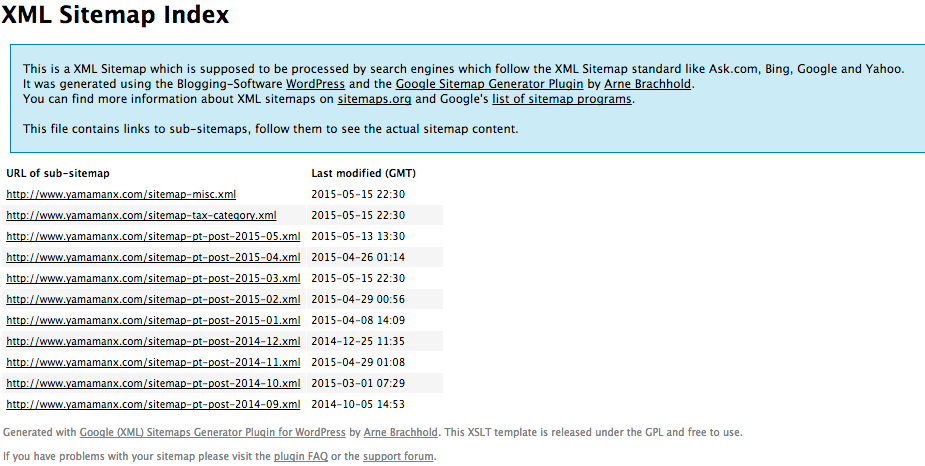Open sitemap-pt-post-2015-02.xml sub-sitemap

pyautogui.click(x=153, y=299)
